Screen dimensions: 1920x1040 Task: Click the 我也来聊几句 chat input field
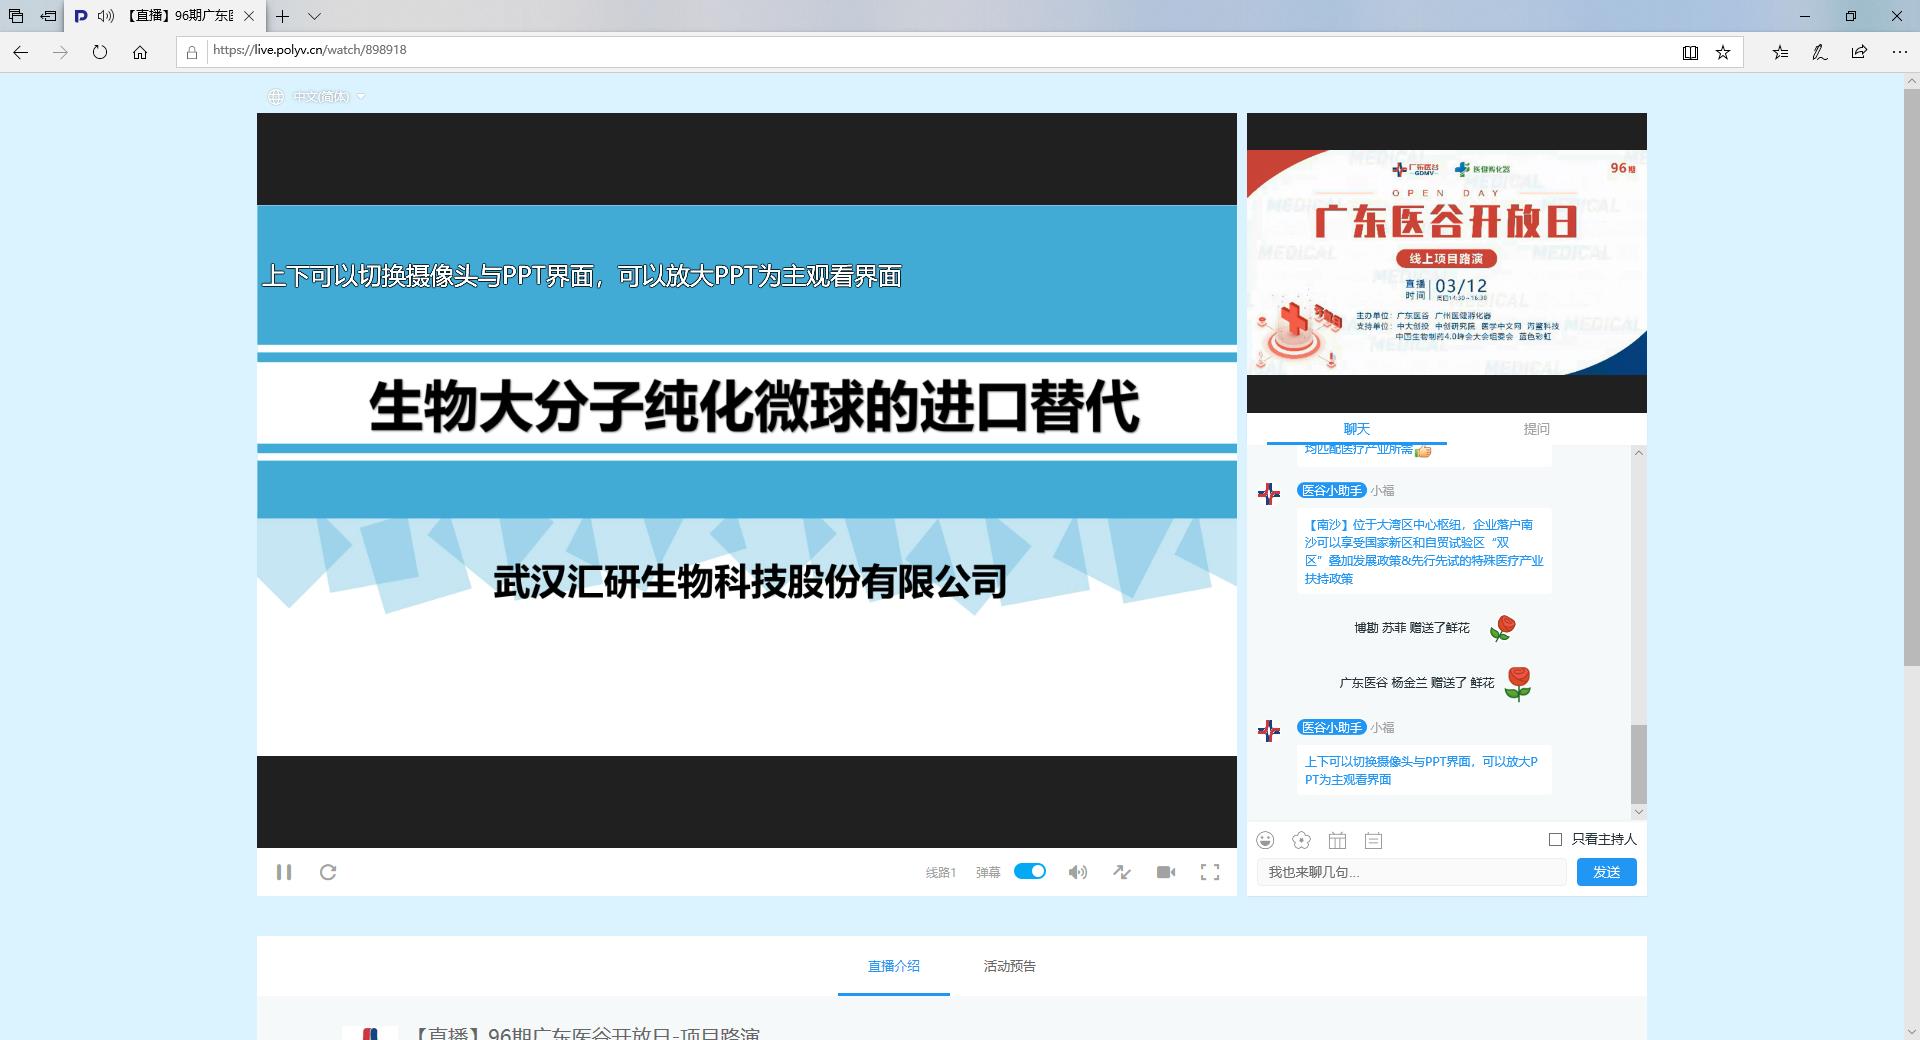click(1410, 872)
